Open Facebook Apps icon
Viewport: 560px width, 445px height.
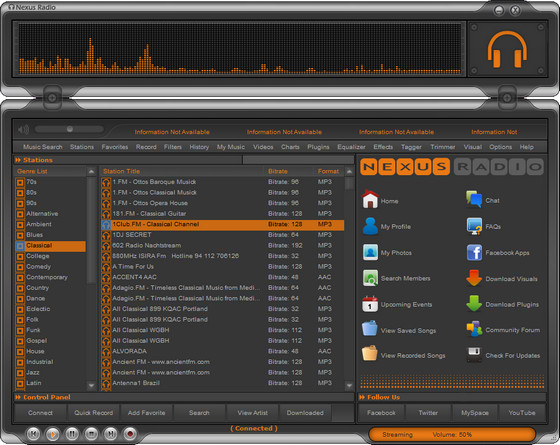pyautogui.click(x=474, y=252)
